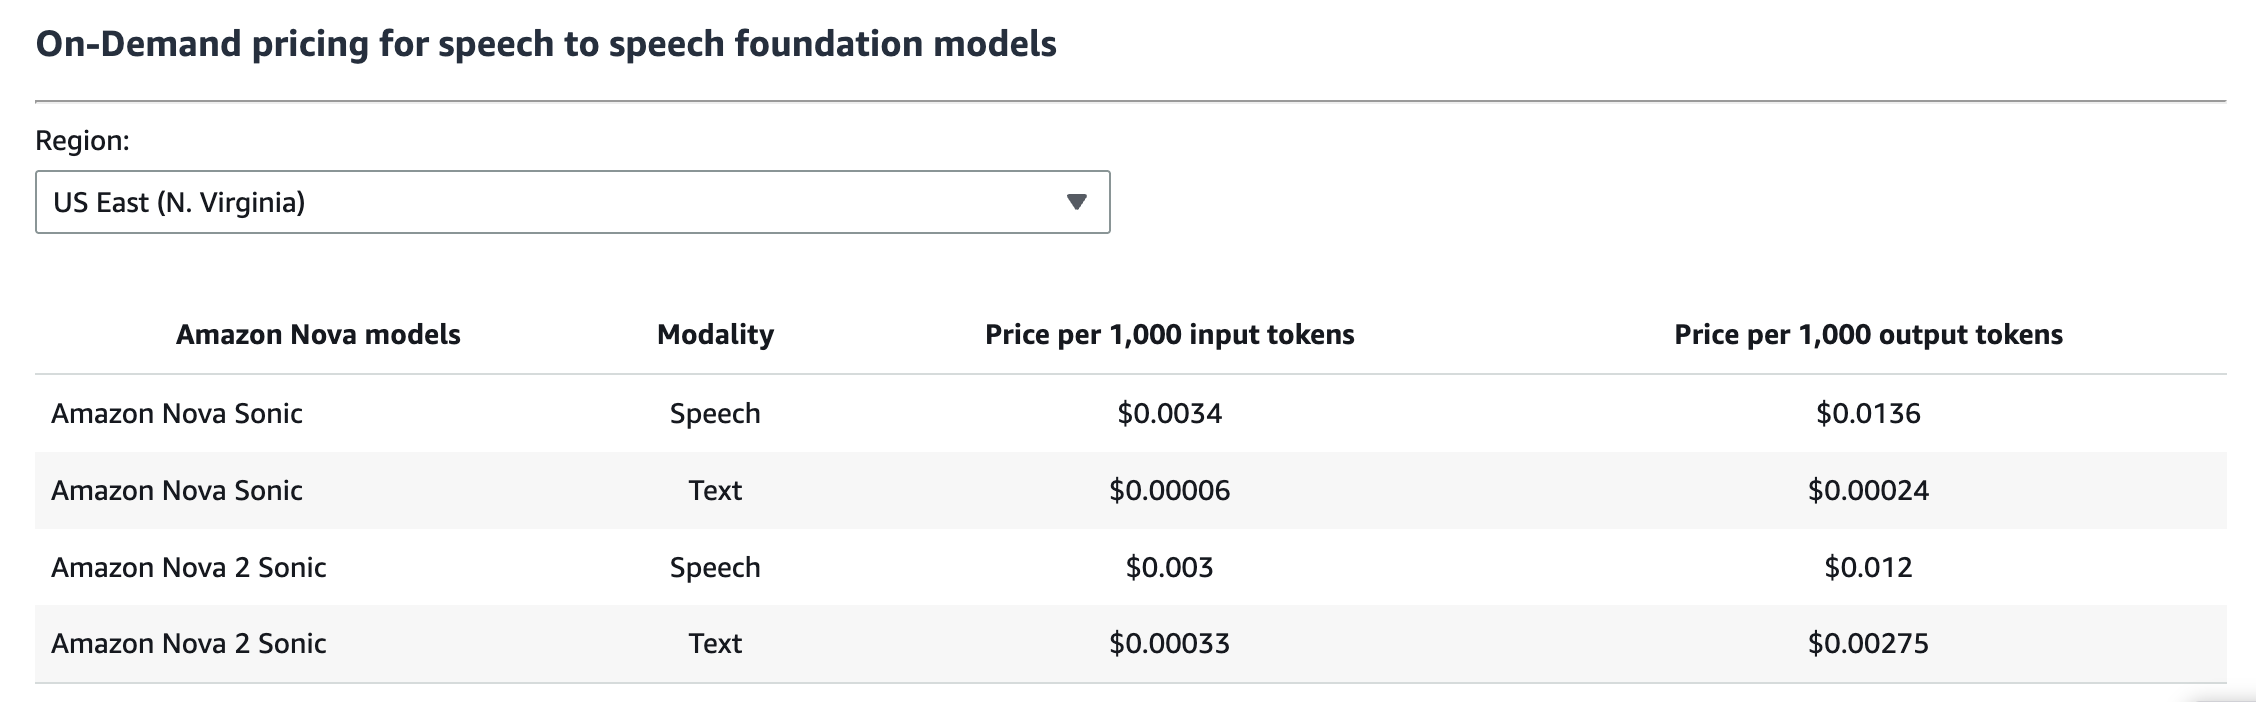This screenshot has height=702, width=2256.
Task: Select the $0.012 output price cell
Action: coord(1868,567)
